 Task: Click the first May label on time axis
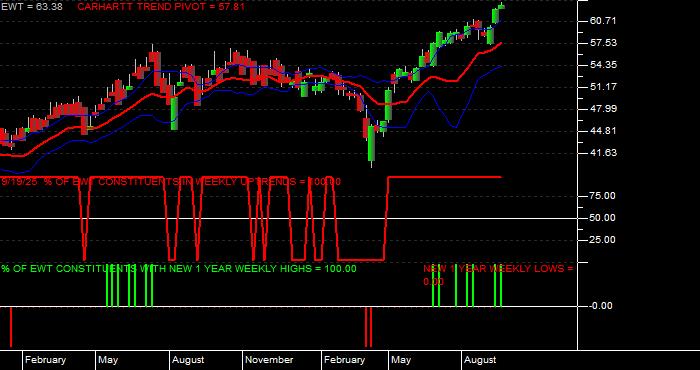point(108,360)
